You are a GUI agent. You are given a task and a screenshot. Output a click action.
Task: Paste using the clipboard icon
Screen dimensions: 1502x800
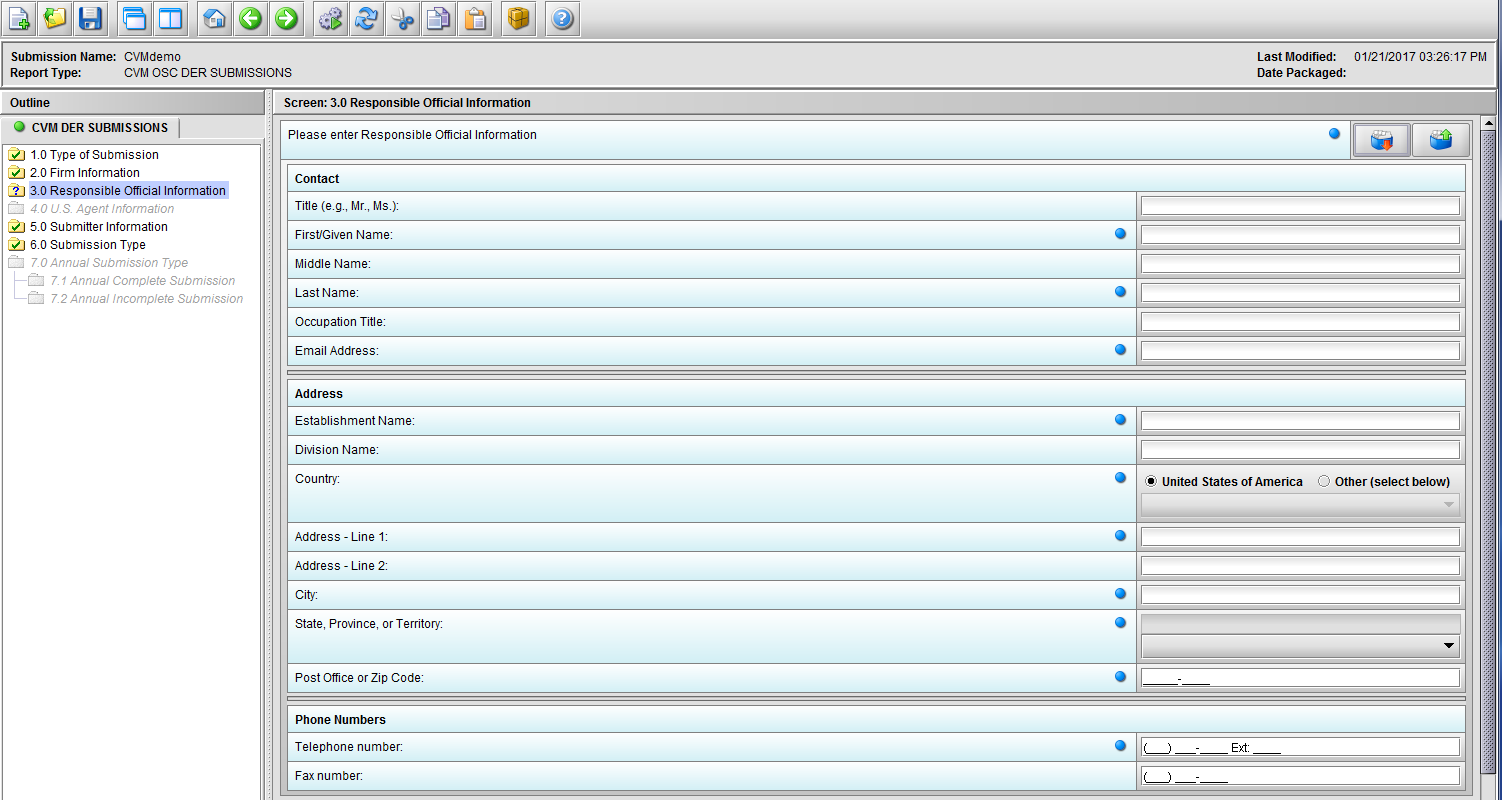[x=475, y=18]
